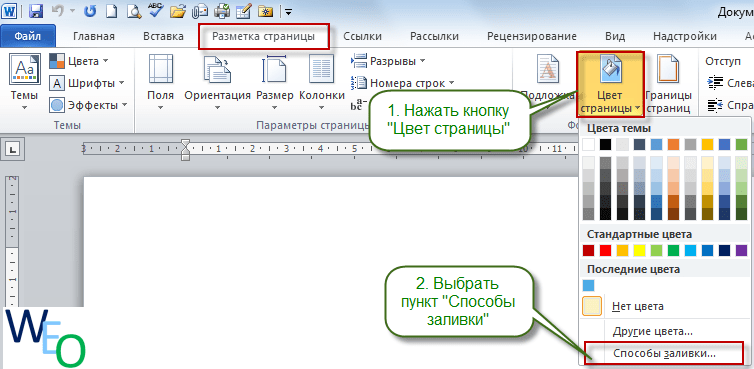754x369 pixels.
Task: Switch to the Ссылки tab
Action: click(363, 36)
